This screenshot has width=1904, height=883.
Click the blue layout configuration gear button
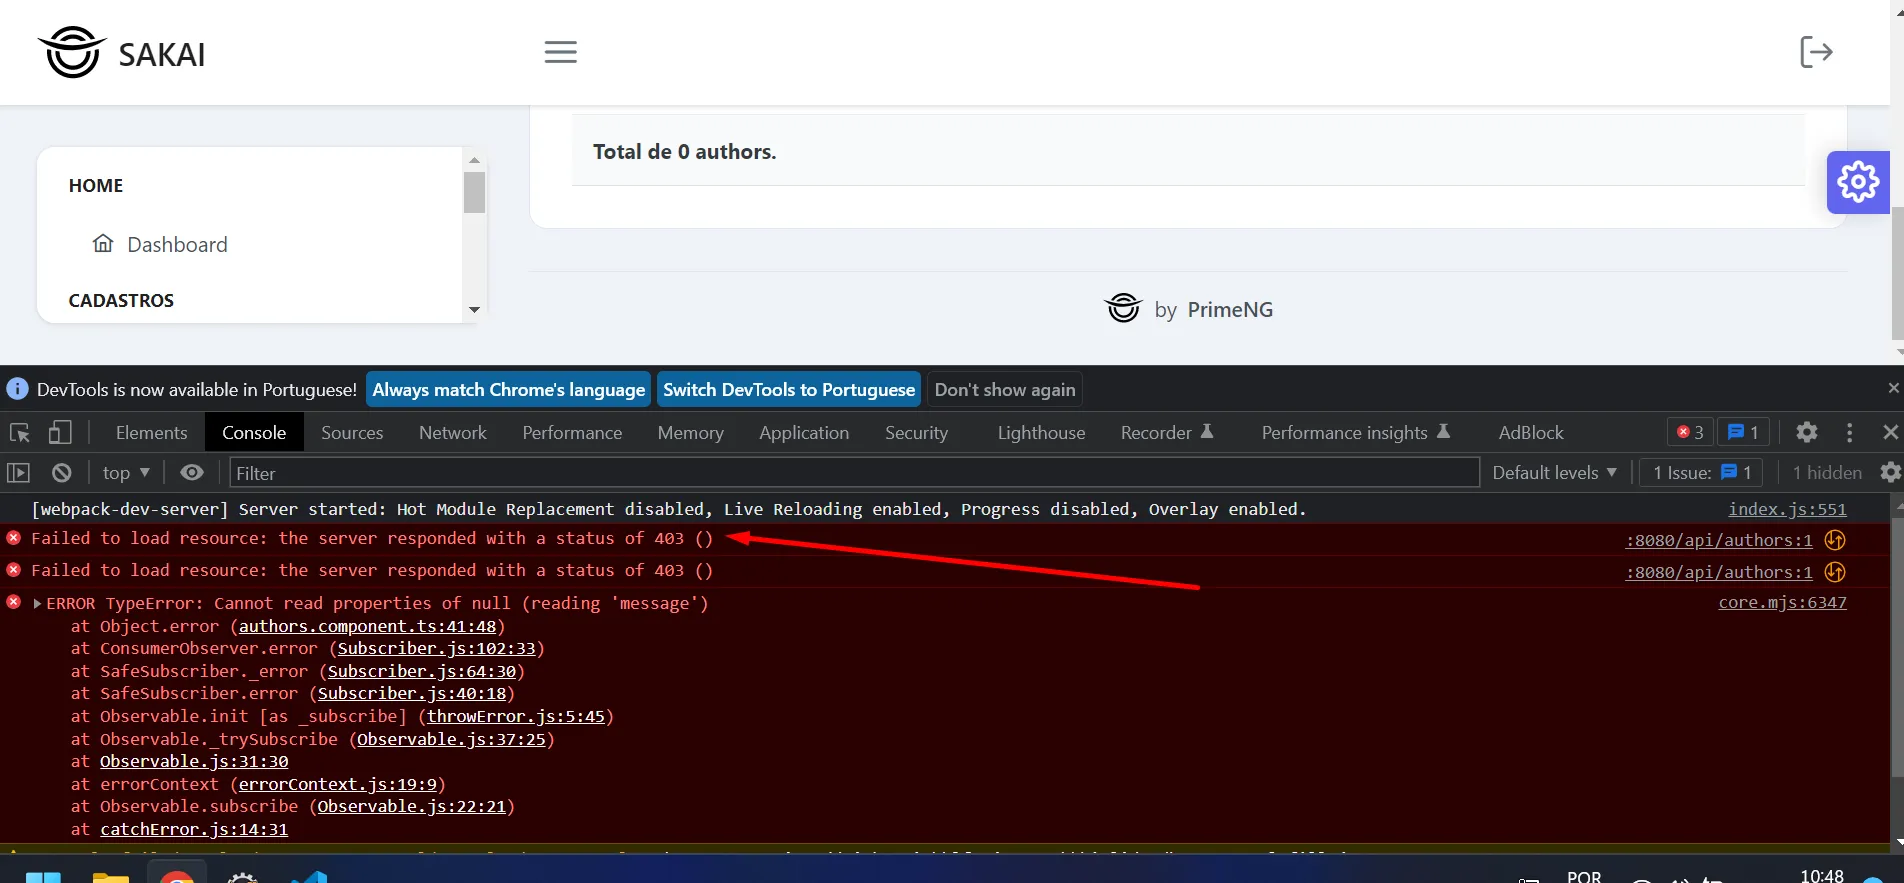pyautogui.click(x=1857, y=182)
